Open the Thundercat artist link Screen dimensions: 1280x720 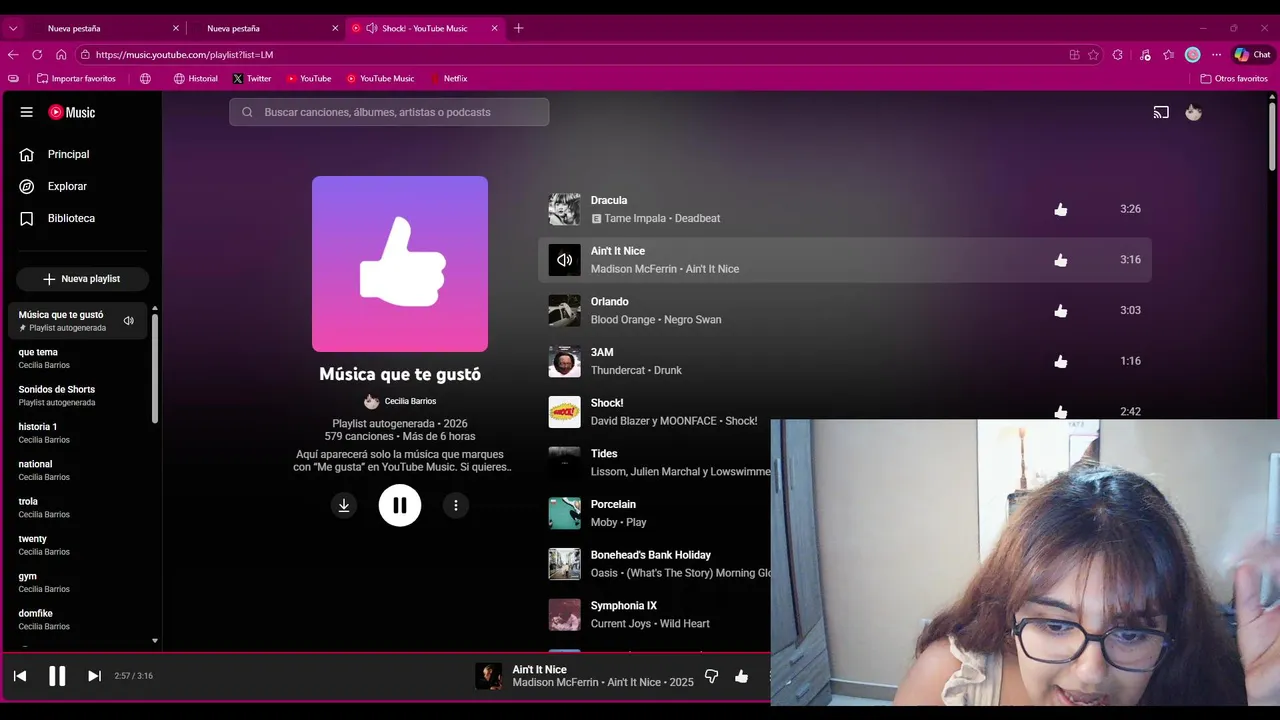pyautogui.click(x=619, y=370)
